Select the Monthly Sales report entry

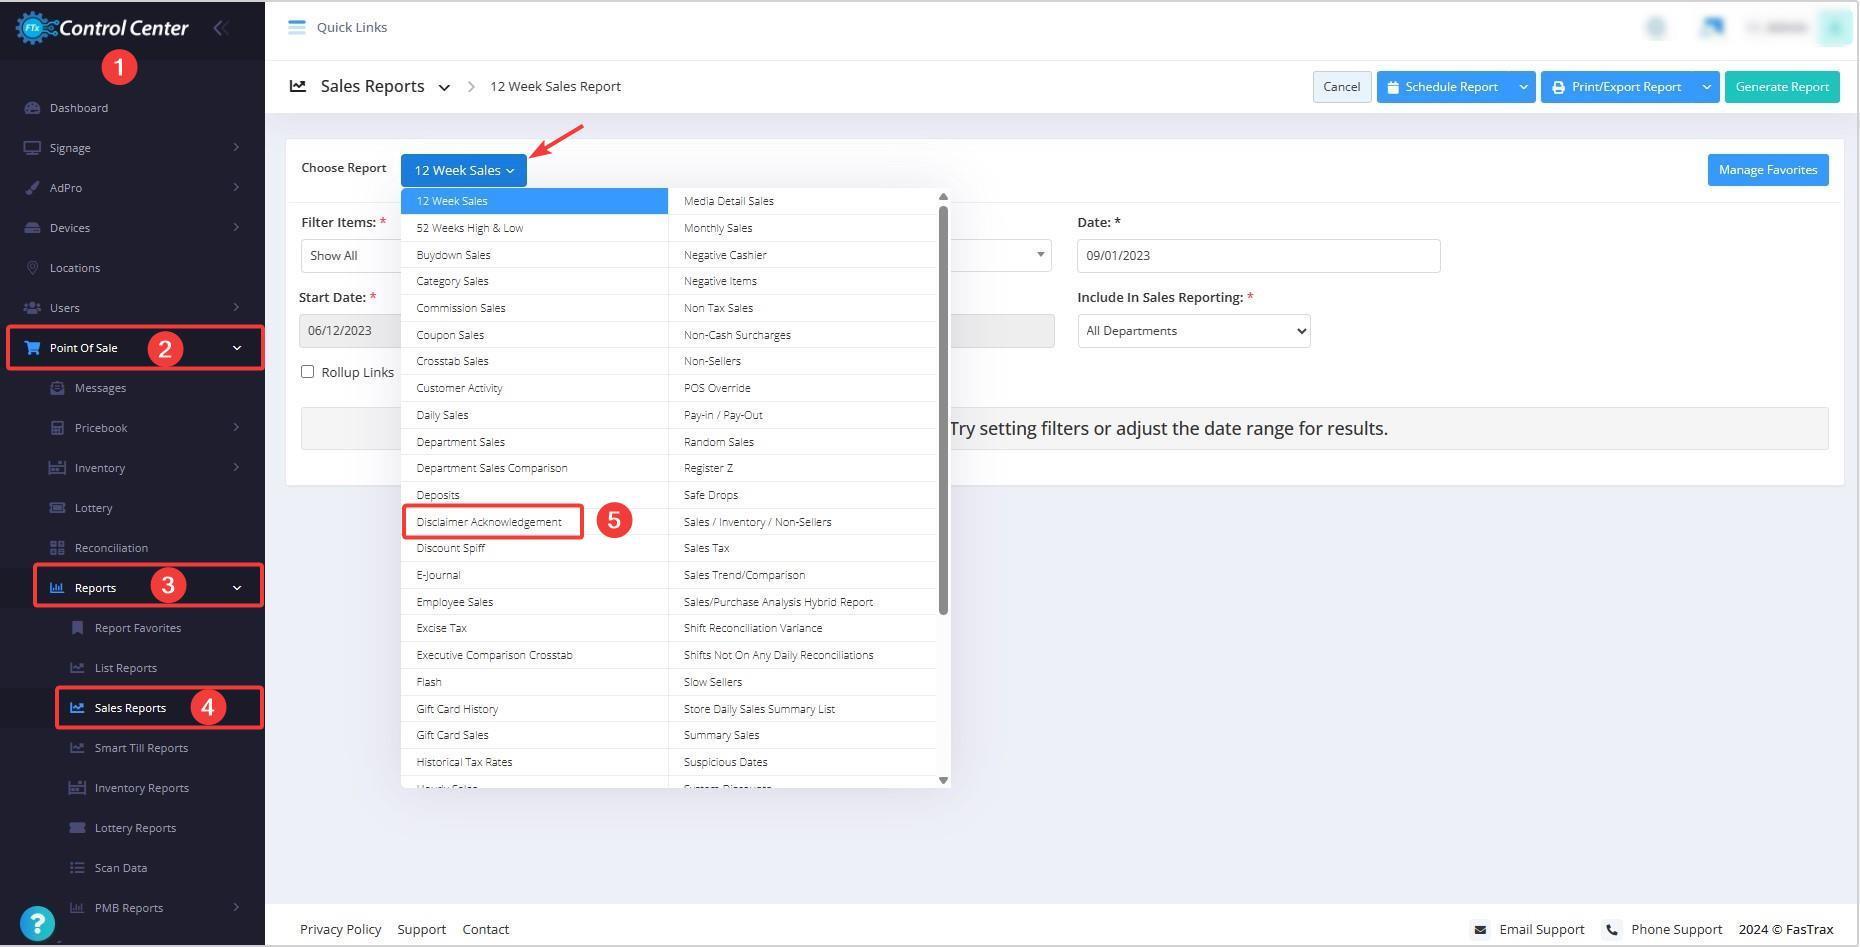coord(718,228)
